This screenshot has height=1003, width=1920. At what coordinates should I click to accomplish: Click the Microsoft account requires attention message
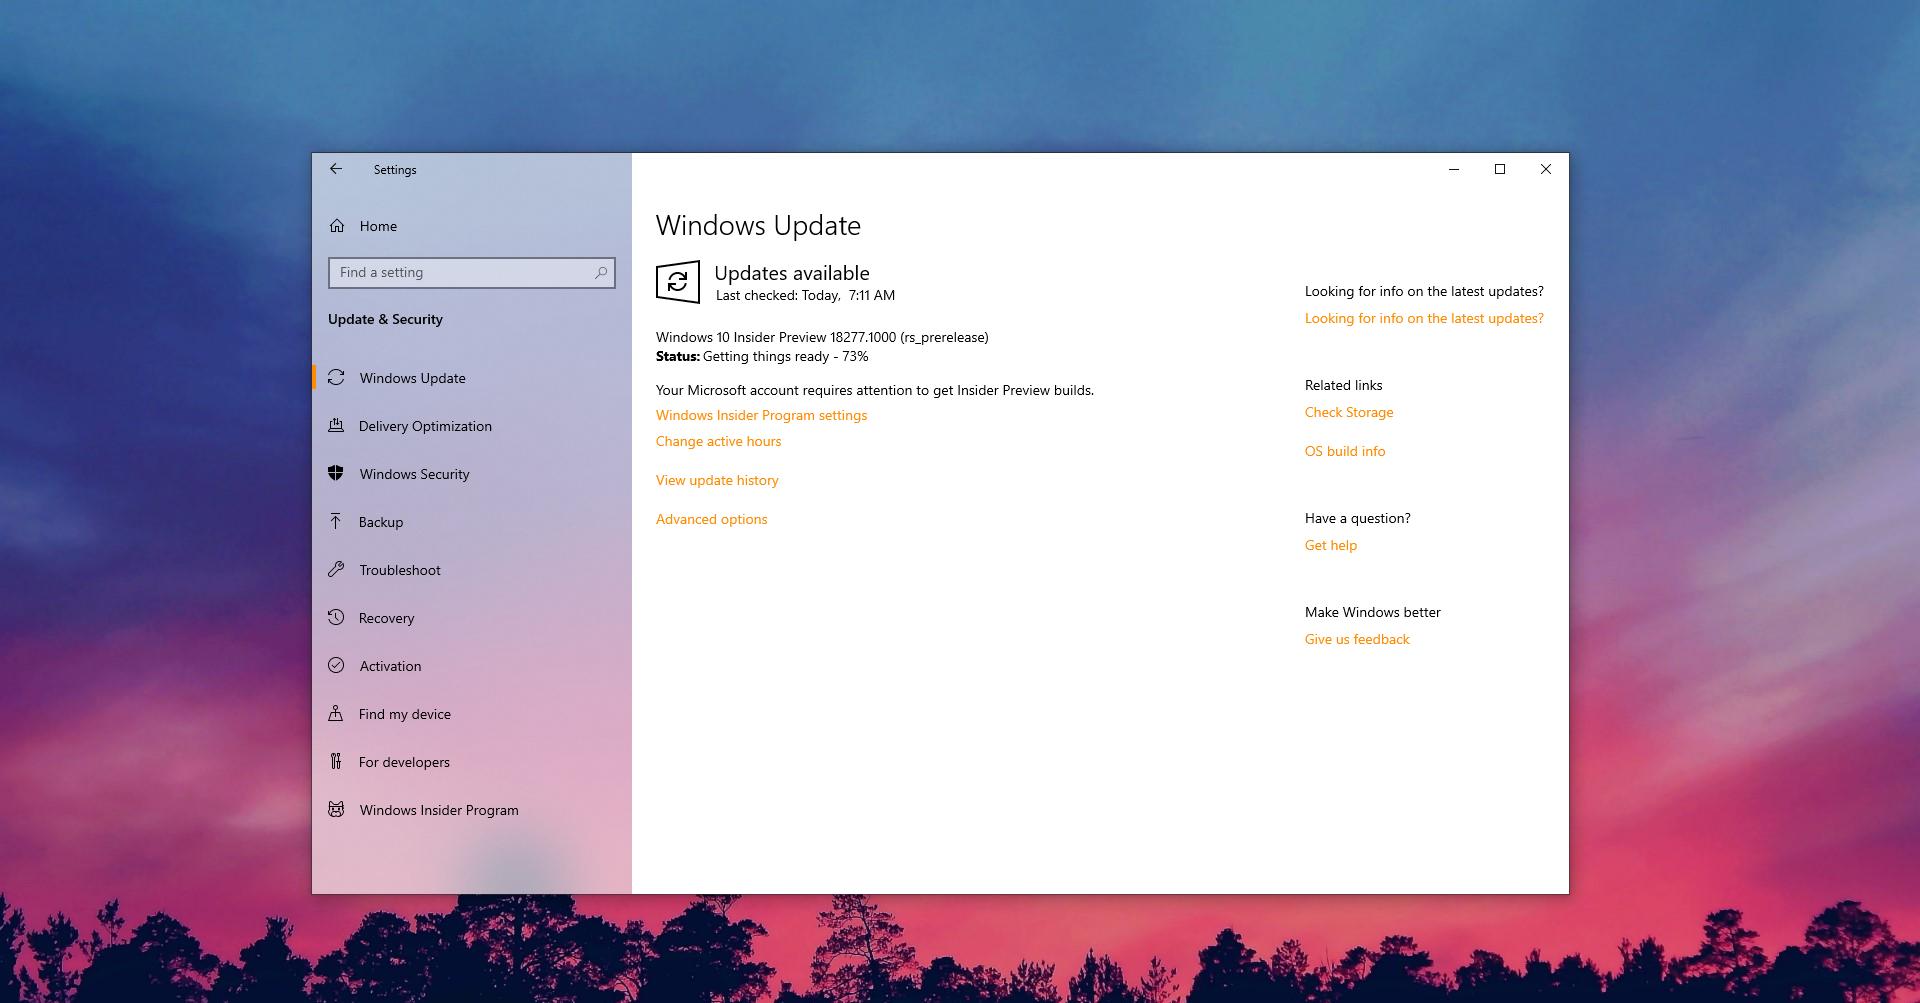875,390
